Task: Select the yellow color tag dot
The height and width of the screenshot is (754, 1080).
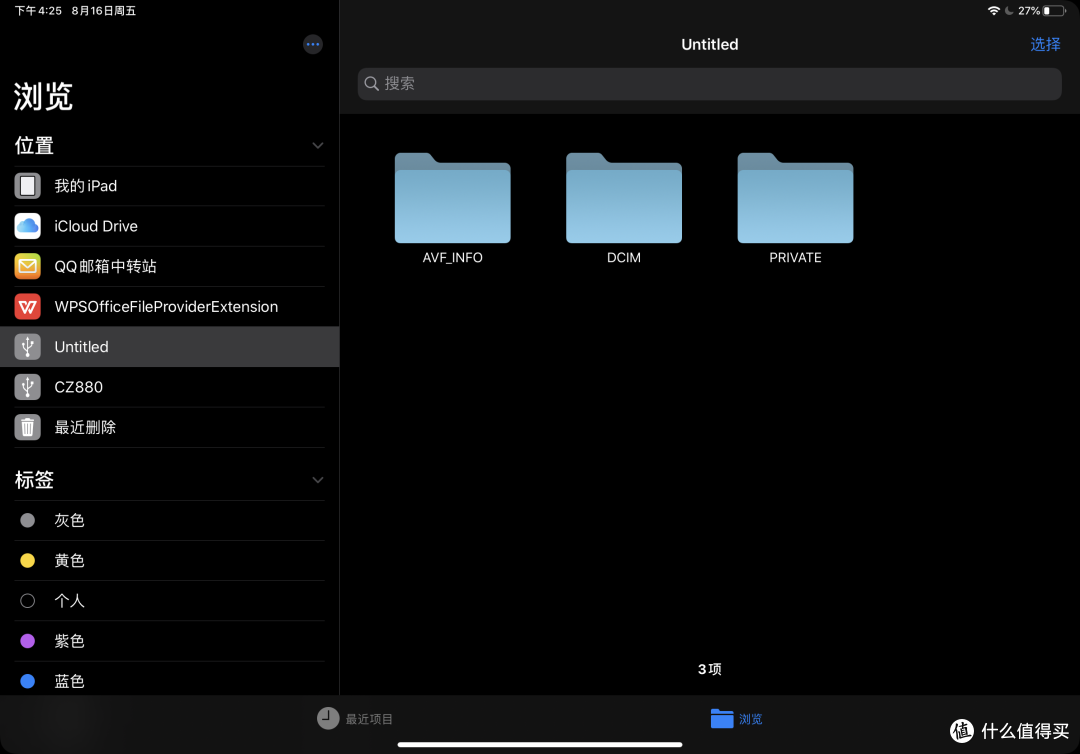Action: [x=28, y=561]
